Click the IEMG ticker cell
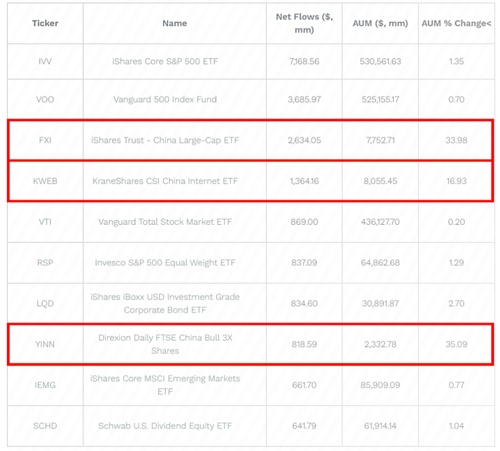The width and height of the screenshot is (500, 451). 45,385
